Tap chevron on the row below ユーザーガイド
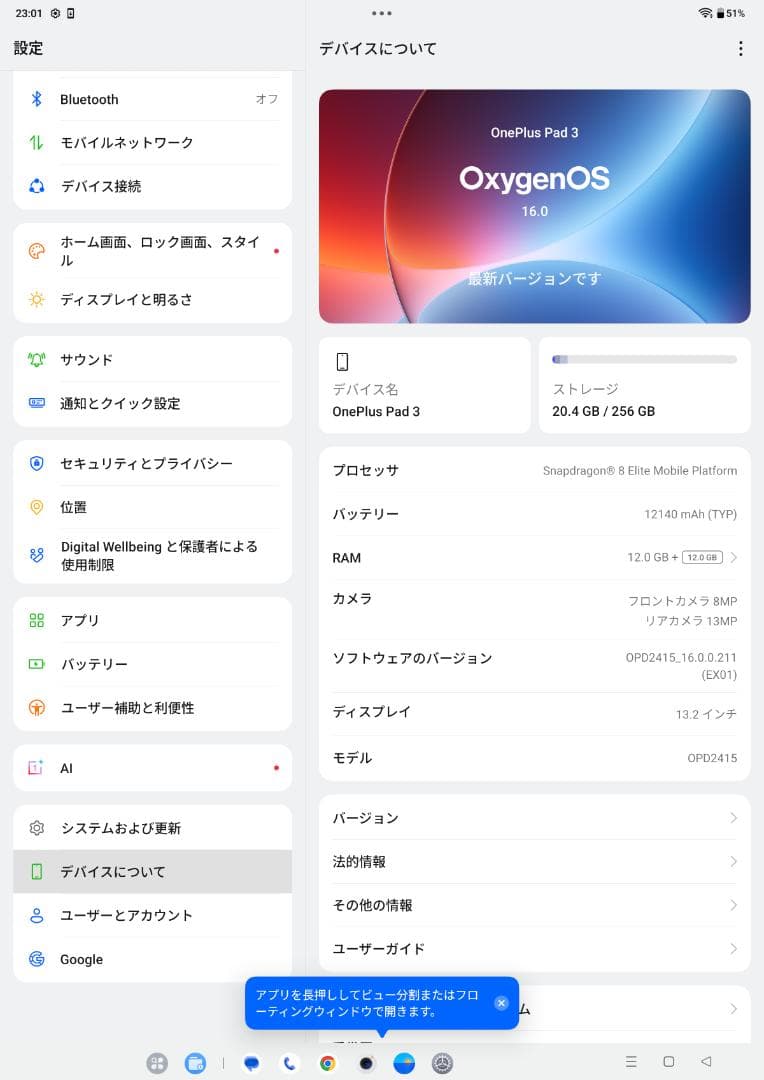The height and width of the screenshot is (1080, 764). click(x=734, y=1009)
